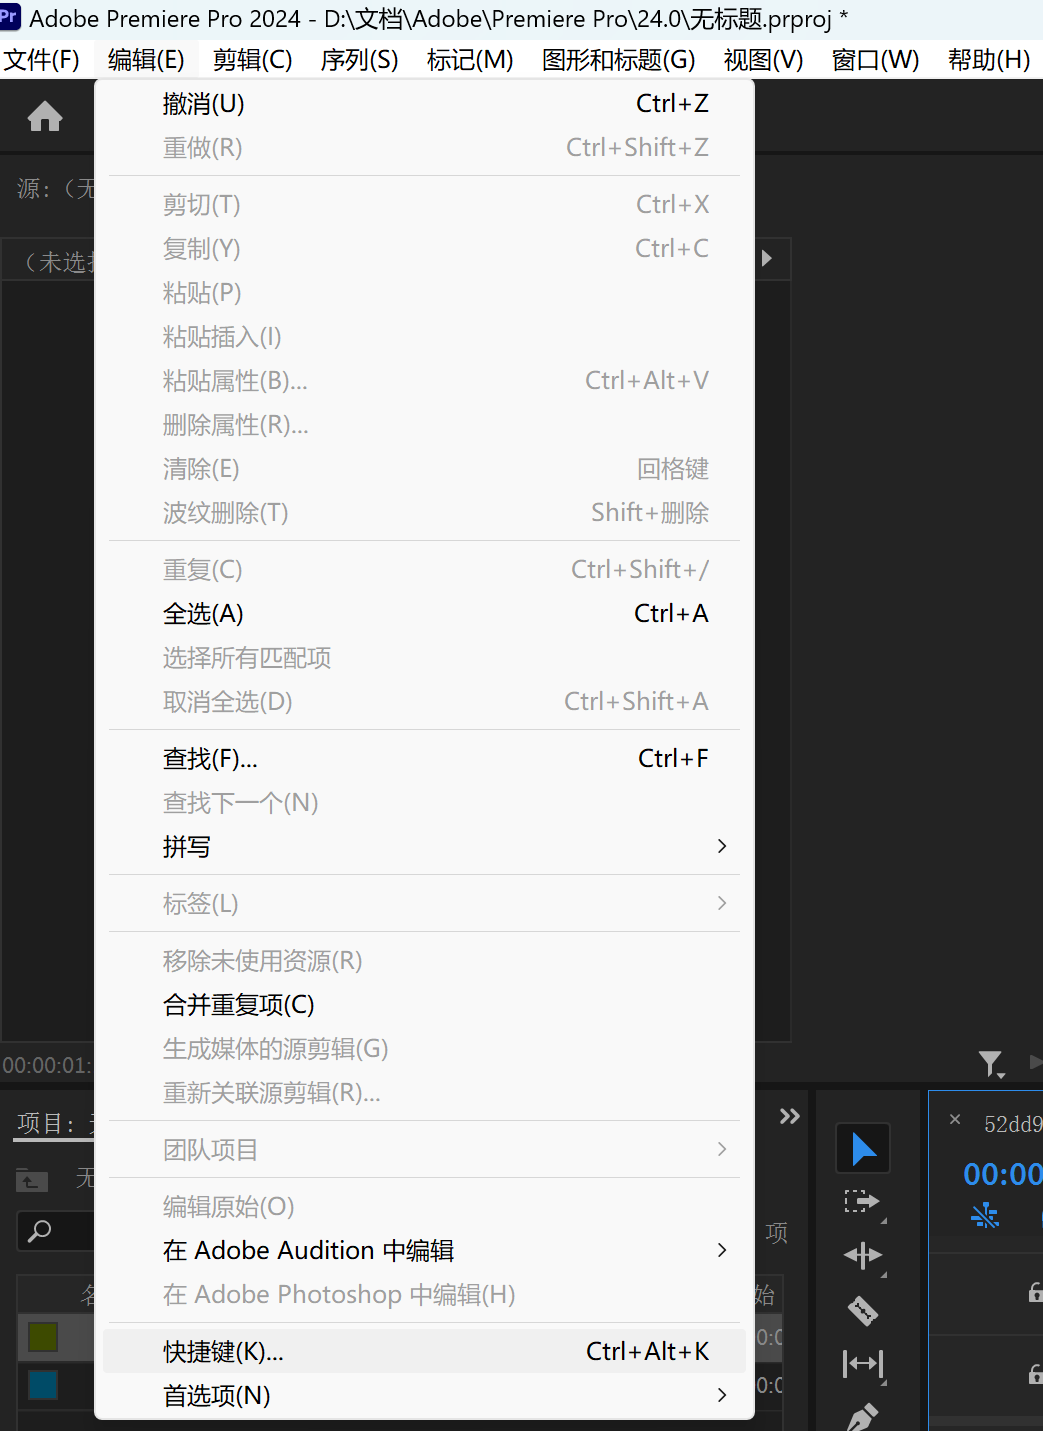1043x1431 pixels.
Task: Switch to the 项目 panel tab
Action: (x=54, y=1123)
